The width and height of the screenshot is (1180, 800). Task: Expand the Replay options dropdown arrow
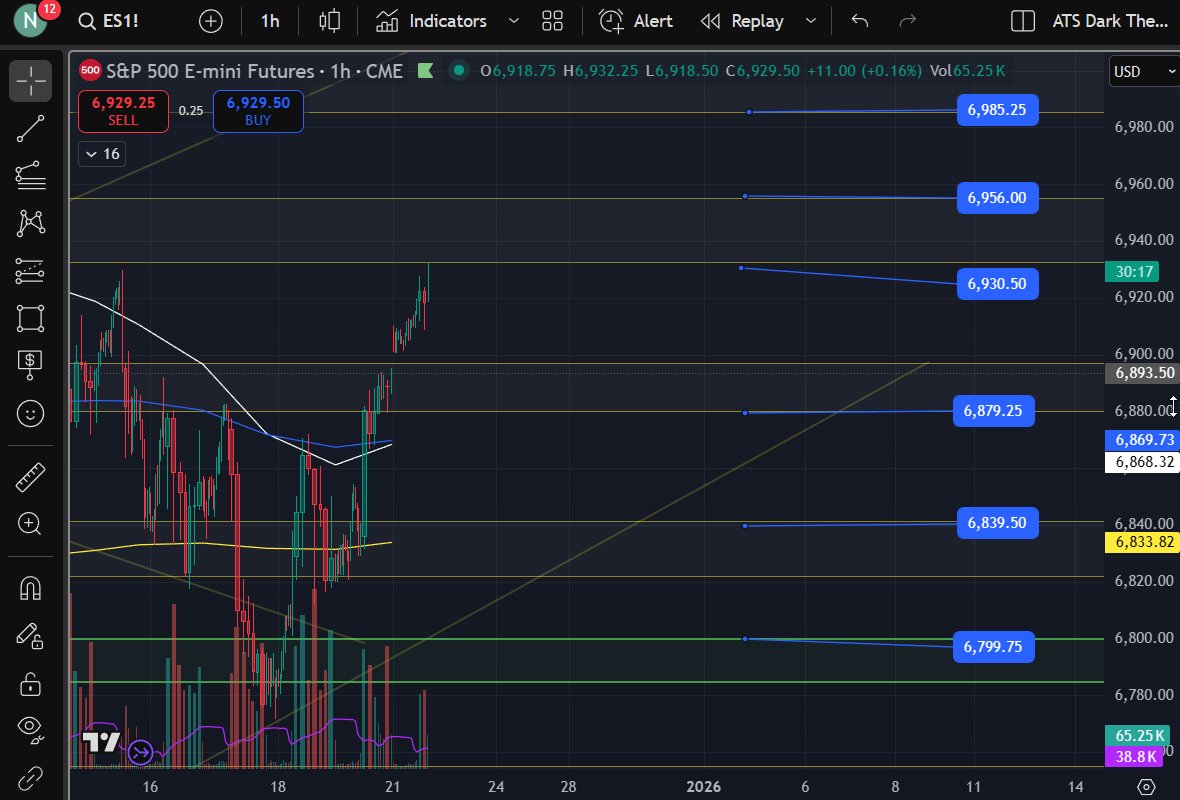click(x=810, y=21)
